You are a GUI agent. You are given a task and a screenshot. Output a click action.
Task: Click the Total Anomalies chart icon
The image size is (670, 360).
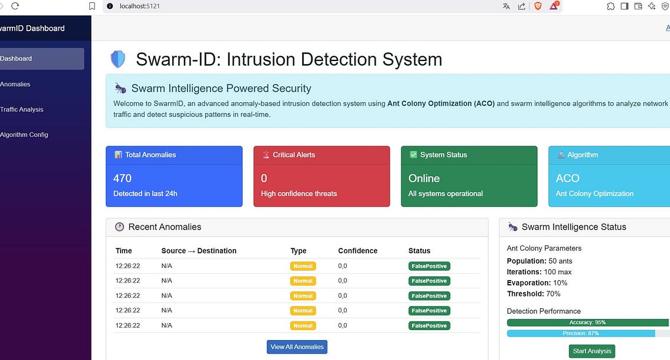pos(118,155)
